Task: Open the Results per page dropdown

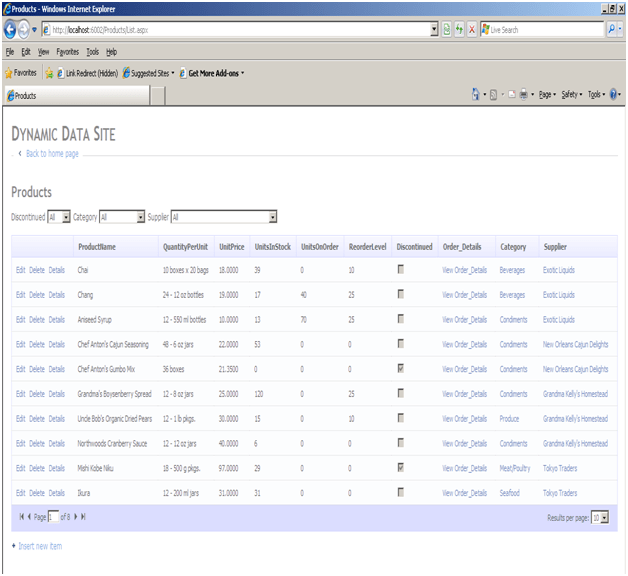Action: point(599,517)
